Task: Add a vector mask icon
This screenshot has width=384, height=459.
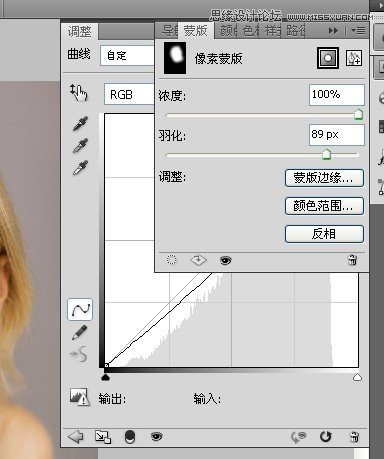Action: click(354, 58)
